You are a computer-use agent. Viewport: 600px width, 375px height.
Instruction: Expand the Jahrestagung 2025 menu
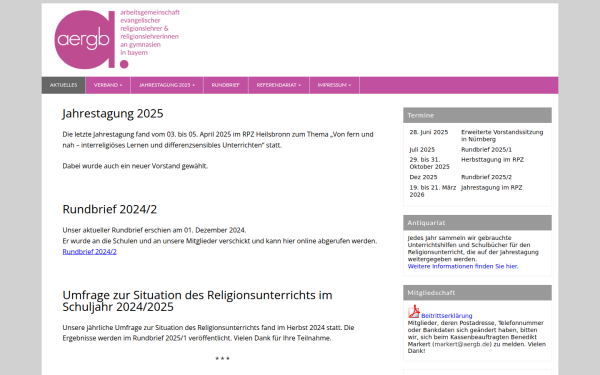click(167, 85)
